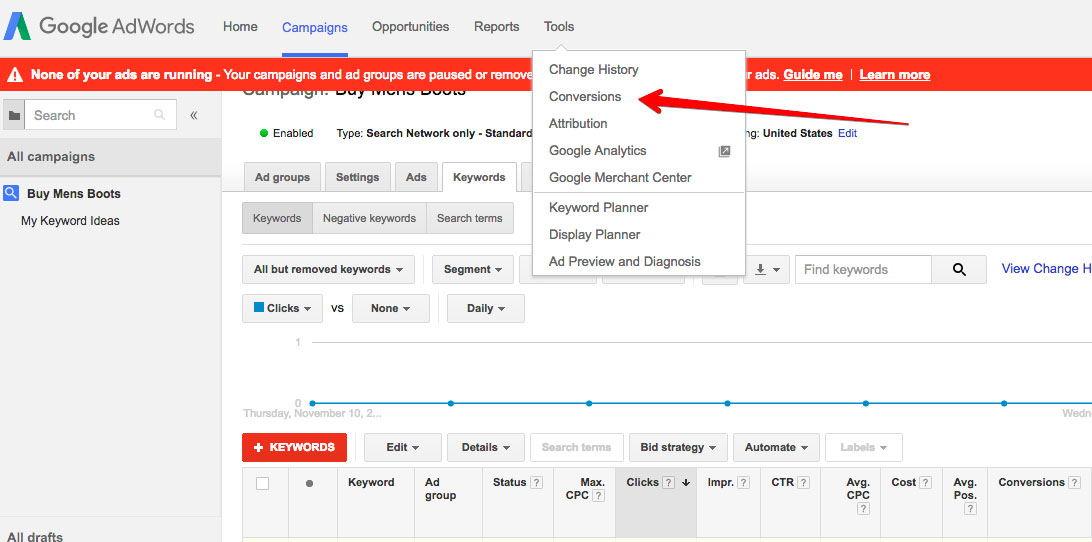The image size is (1092, 542).
Task: Click the Google AdWords logo
Action: click(100, 27)
